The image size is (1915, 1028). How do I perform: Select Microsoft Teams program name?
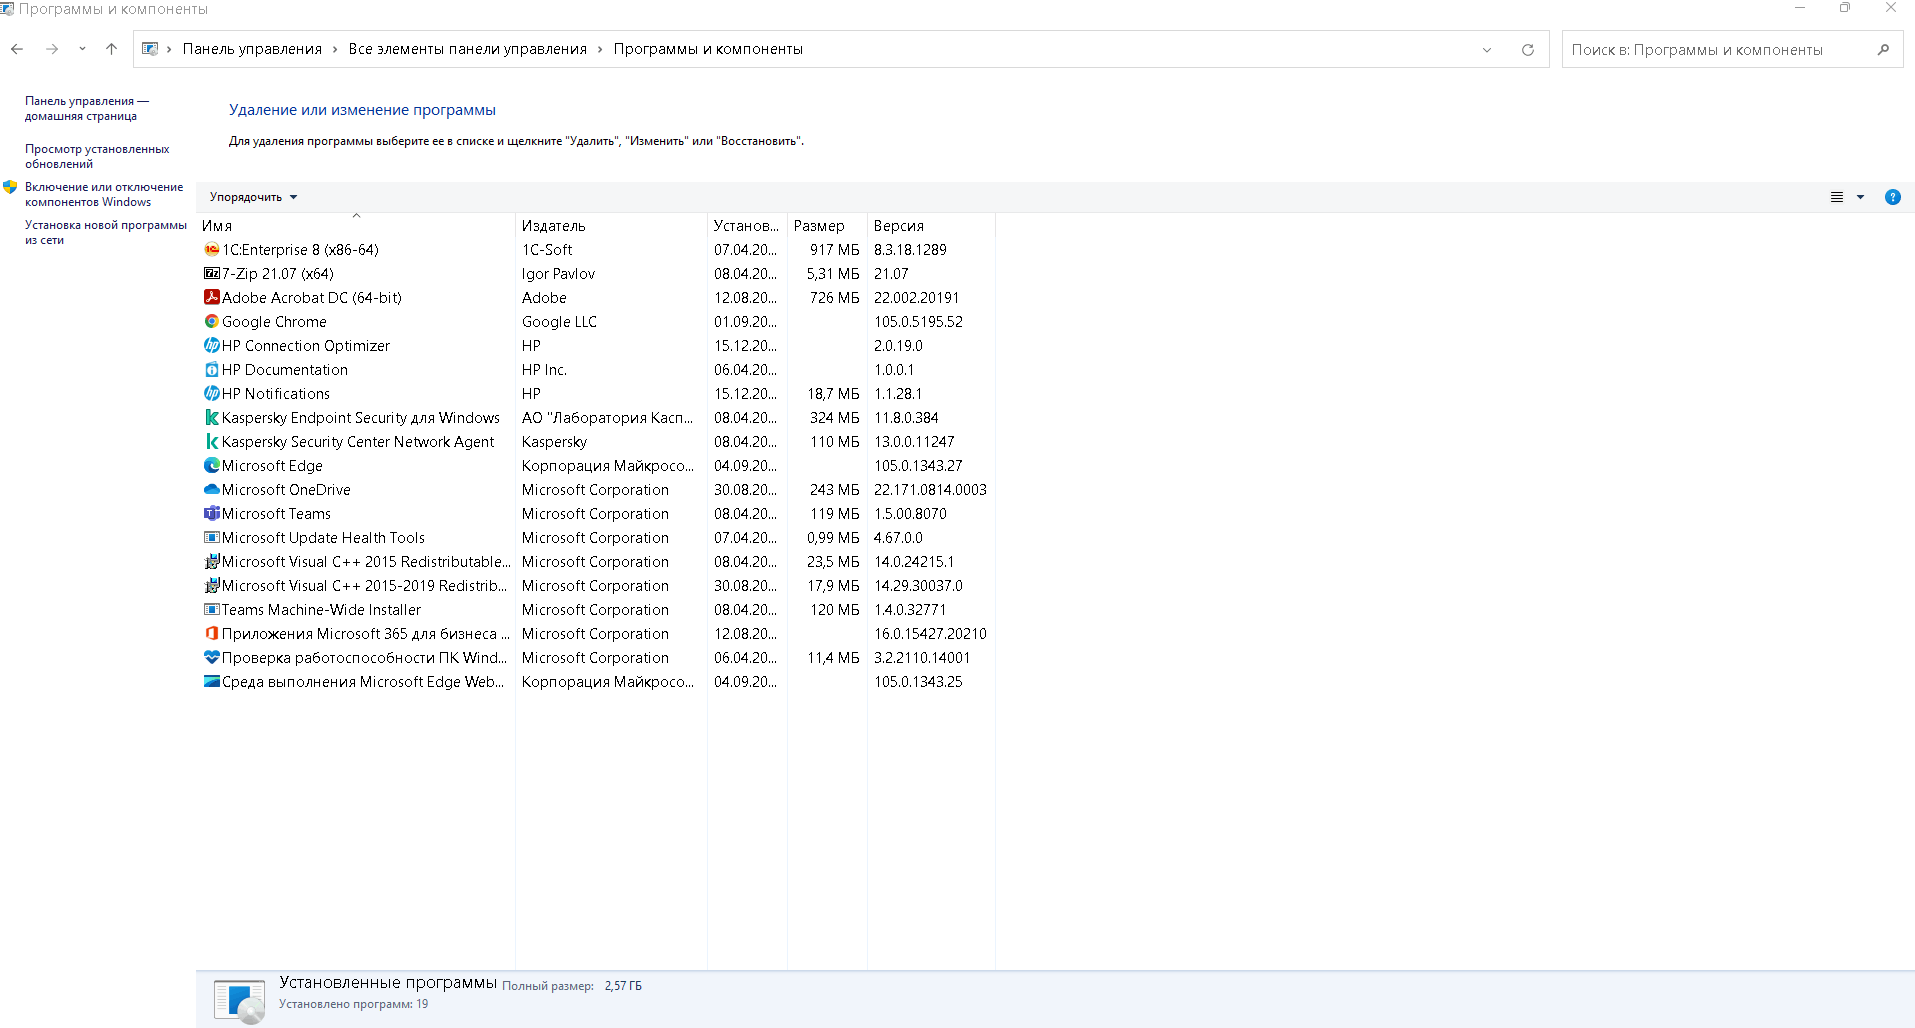276,514
